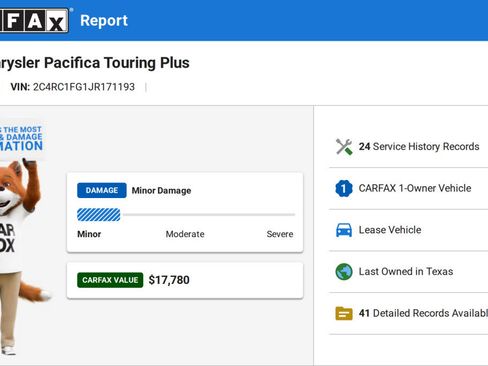Click the CARFAX logo in header
This screenshot has width=488, height=366.
click(34, 21)
